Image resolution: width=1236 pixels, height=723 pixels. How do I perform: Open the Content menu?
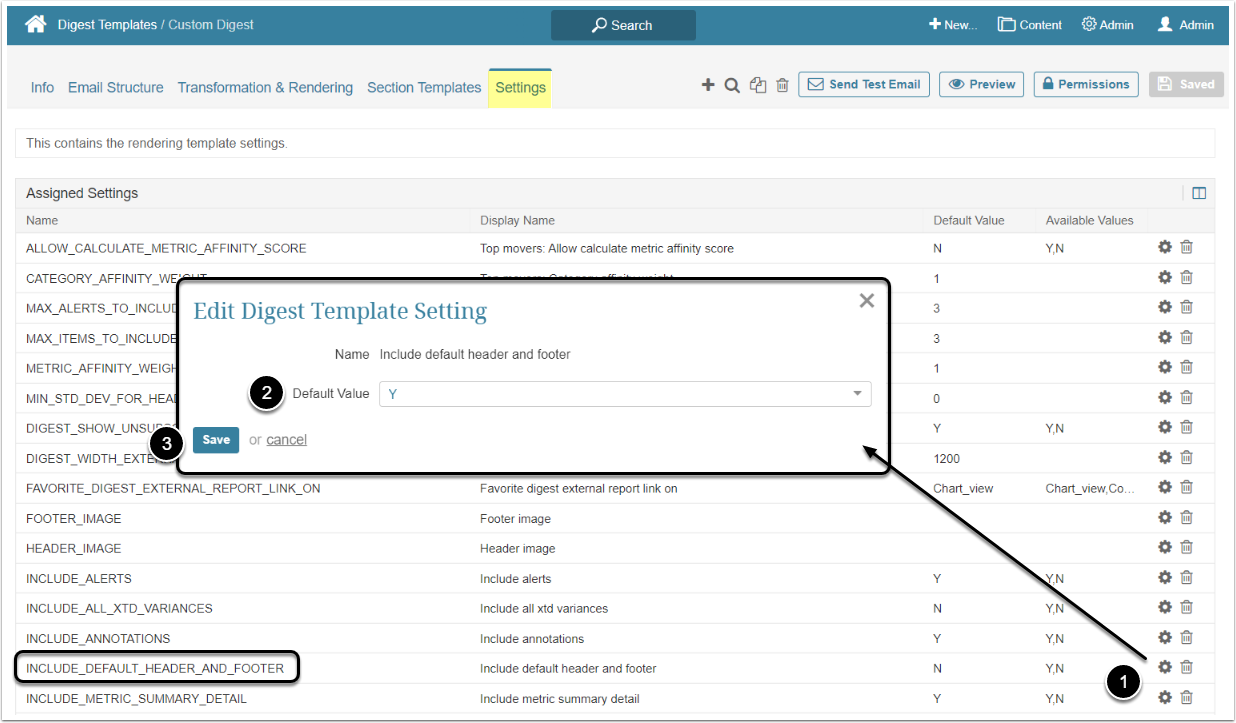click(1030, 25)
